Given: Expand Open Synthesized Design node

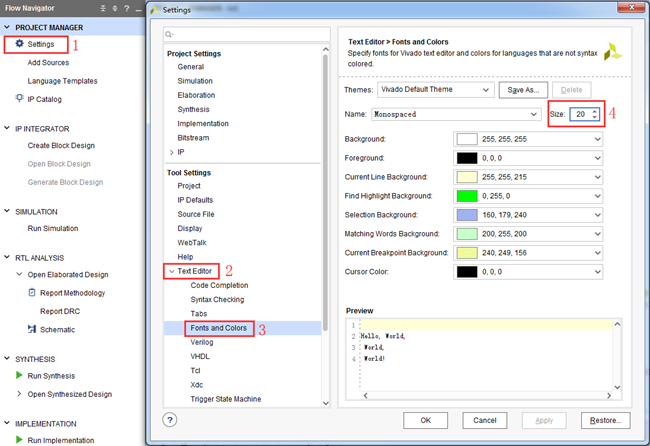Looking at the screenshot, I should (19, 393).
